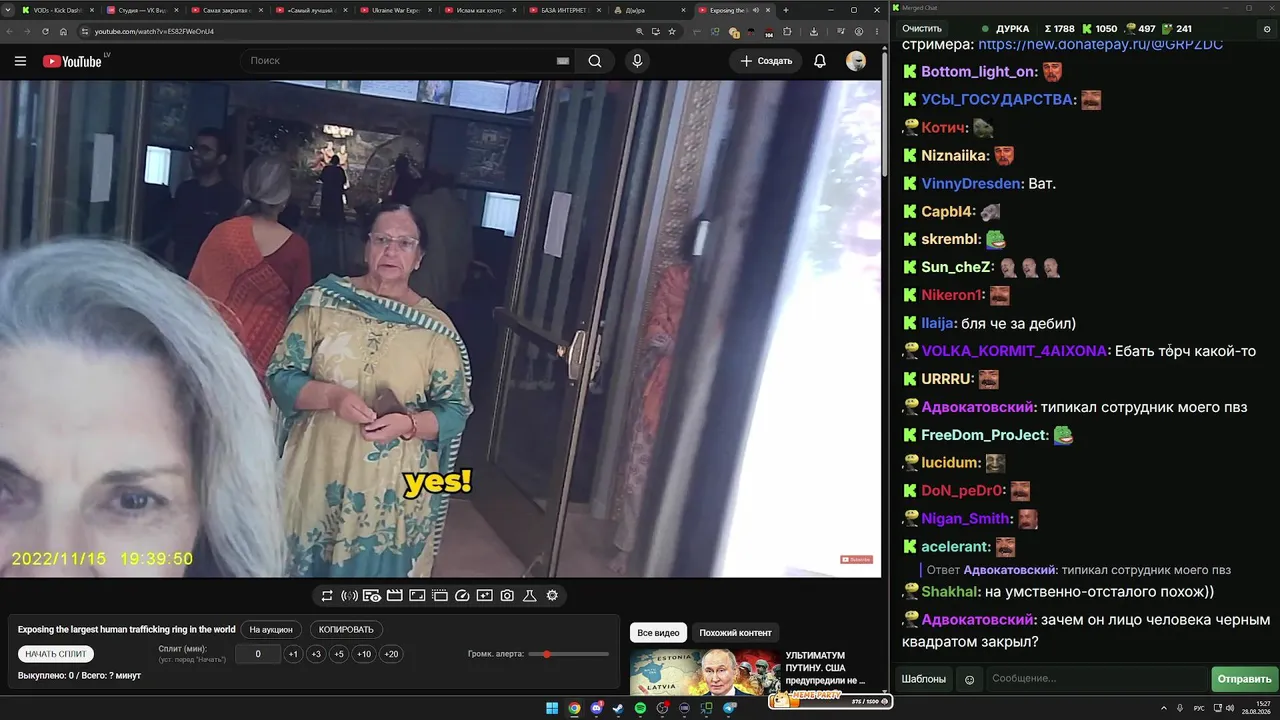The image size is (1280, 720).
Task: Open a new Chrome tab
Action: [x=786, y=10]
